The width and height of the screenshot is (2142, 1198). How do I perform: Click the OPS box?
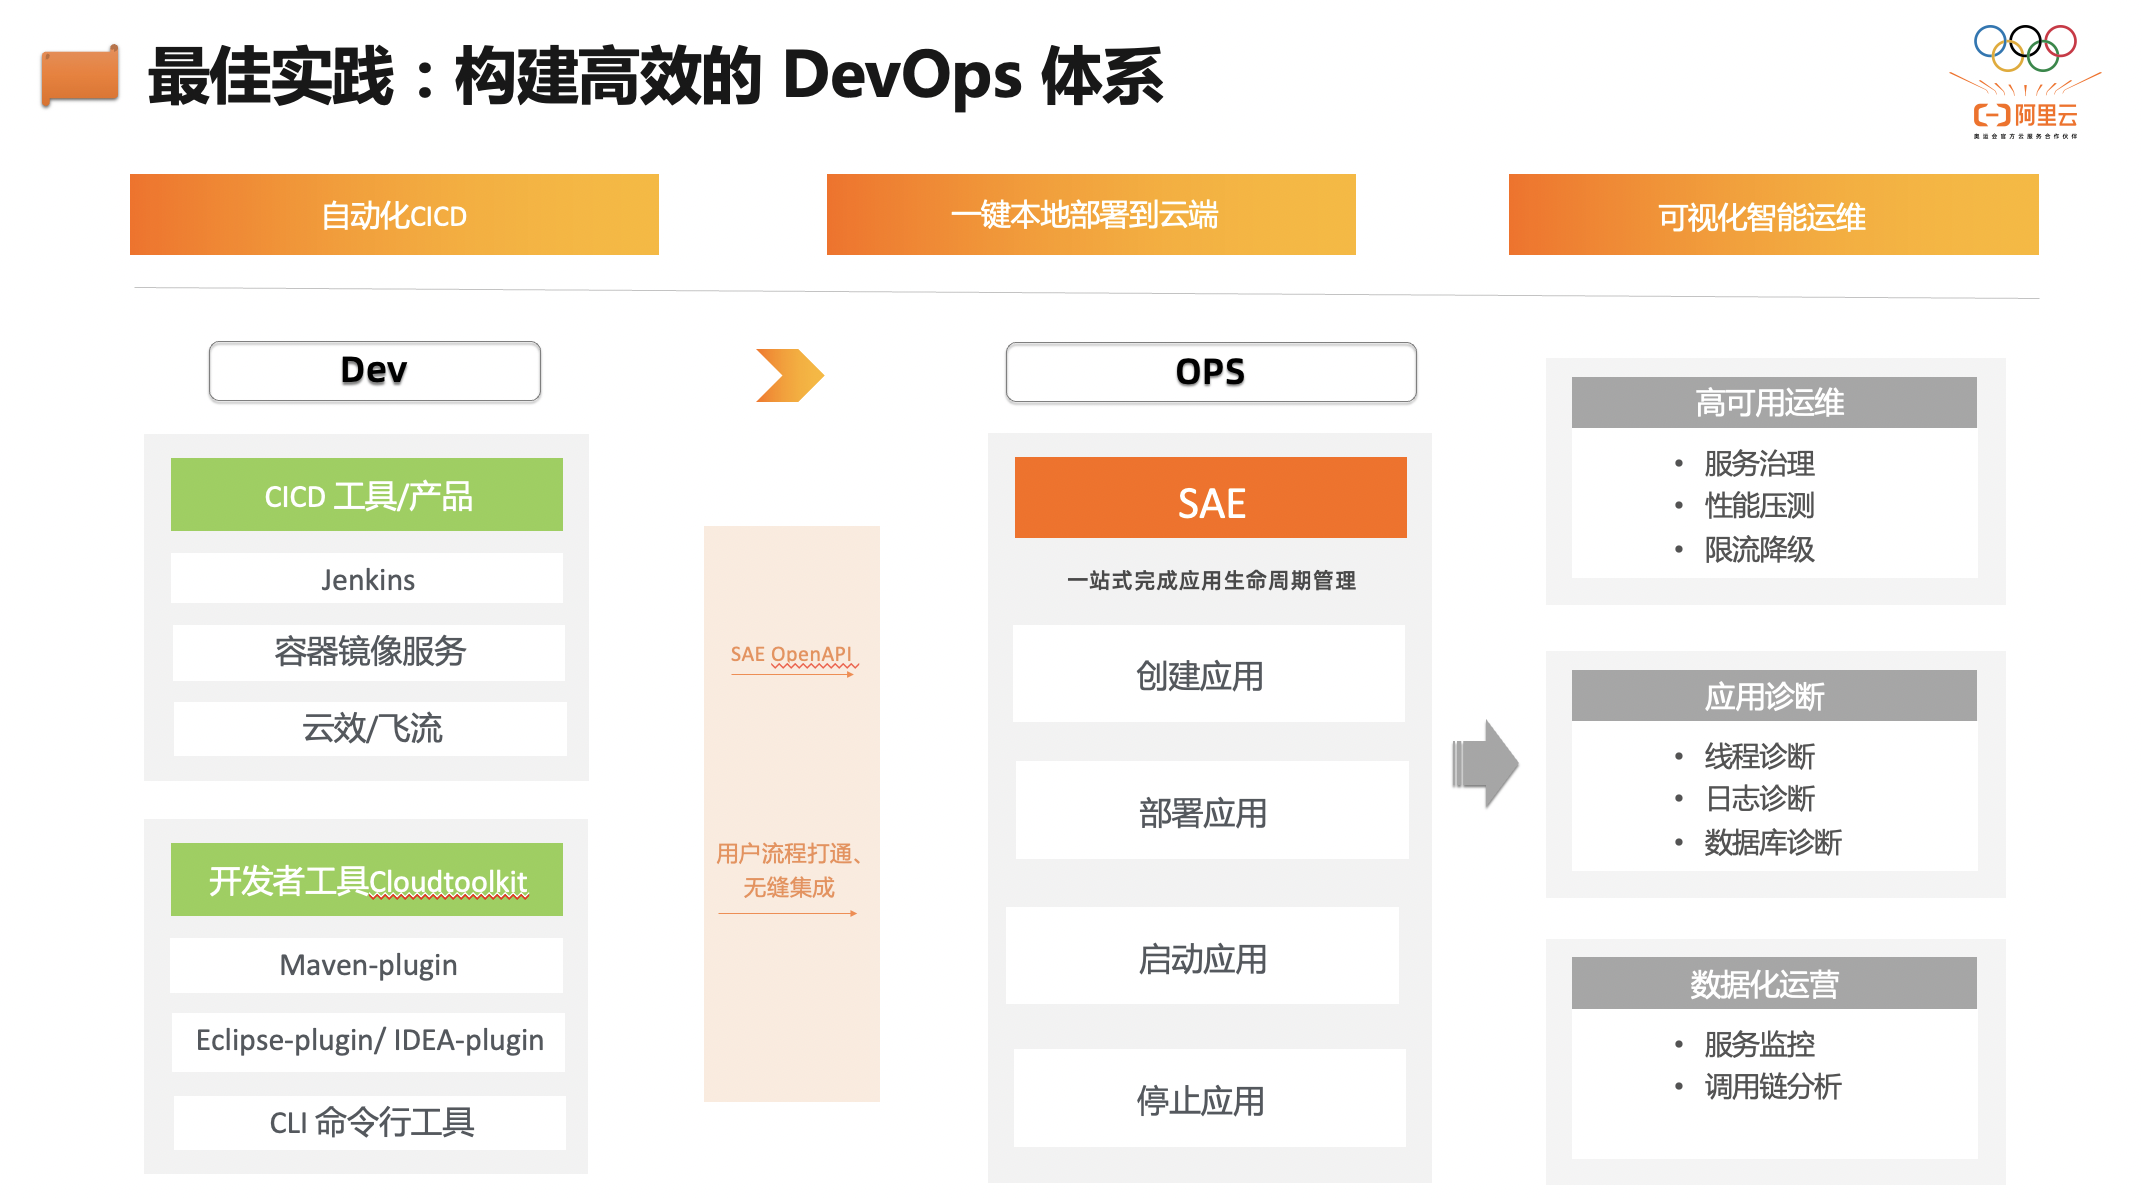1210,372
